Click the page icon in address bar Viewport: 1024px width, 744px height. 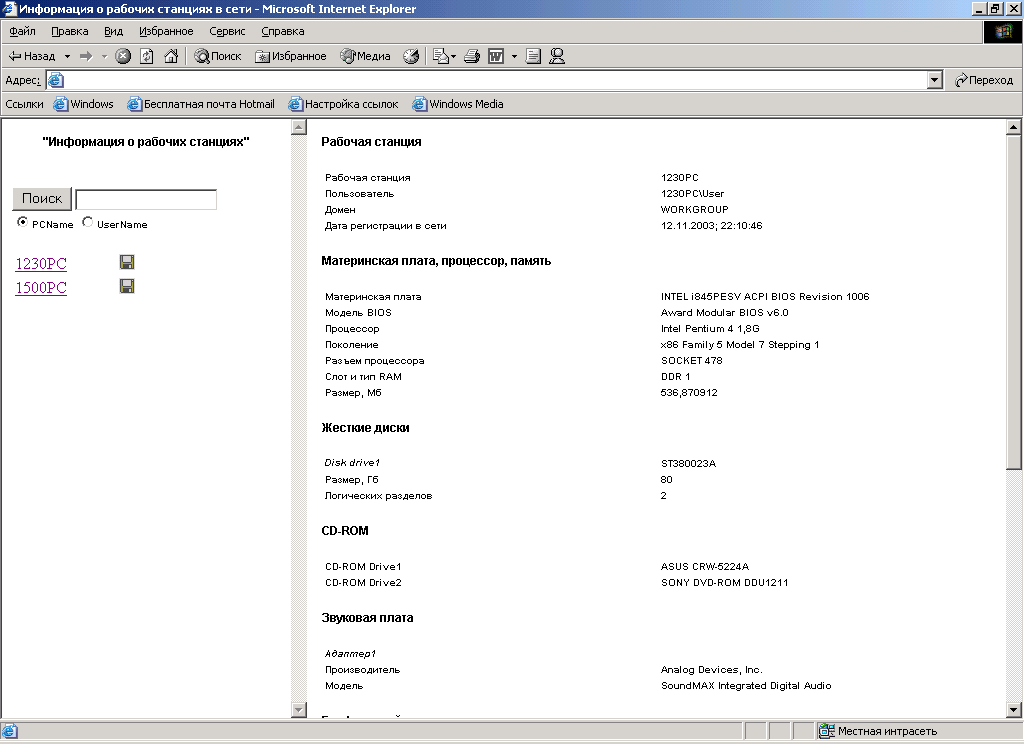56,80
